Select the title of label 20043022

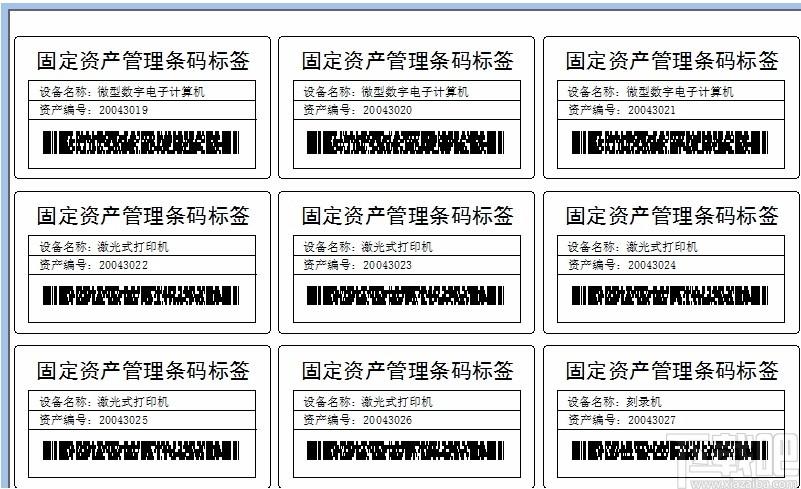143,216
